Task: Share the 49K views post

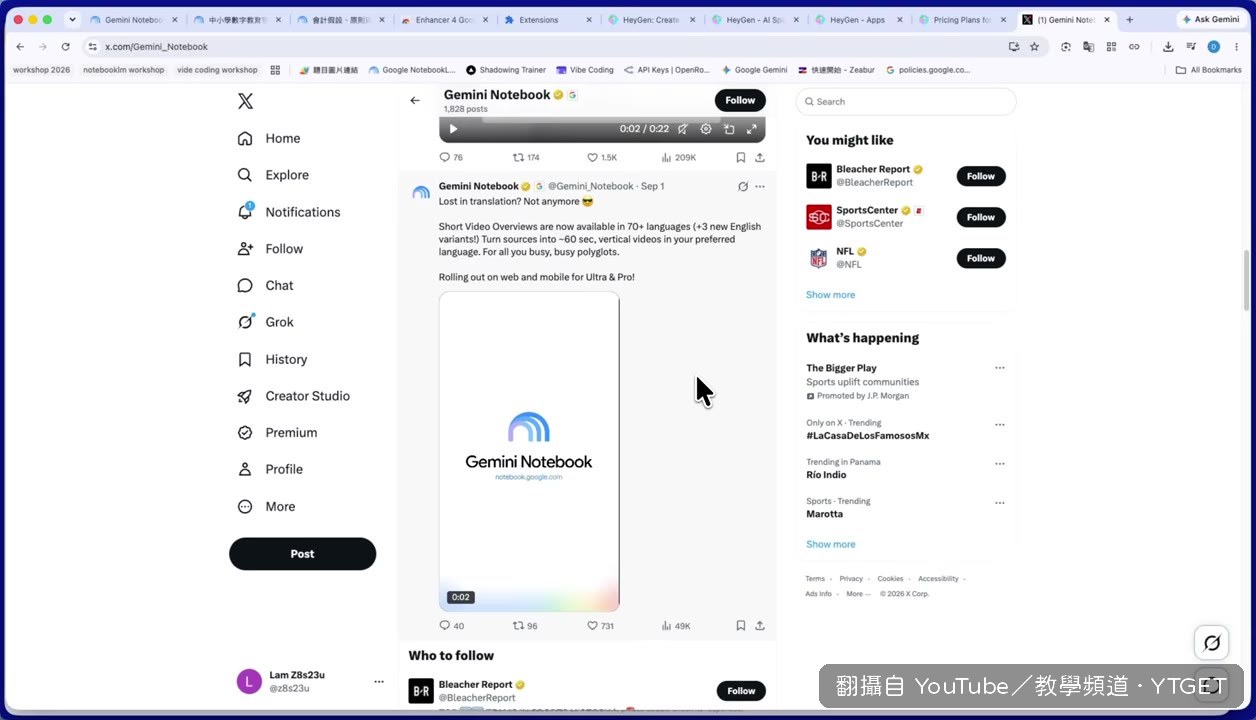Action: pos(760,626)
